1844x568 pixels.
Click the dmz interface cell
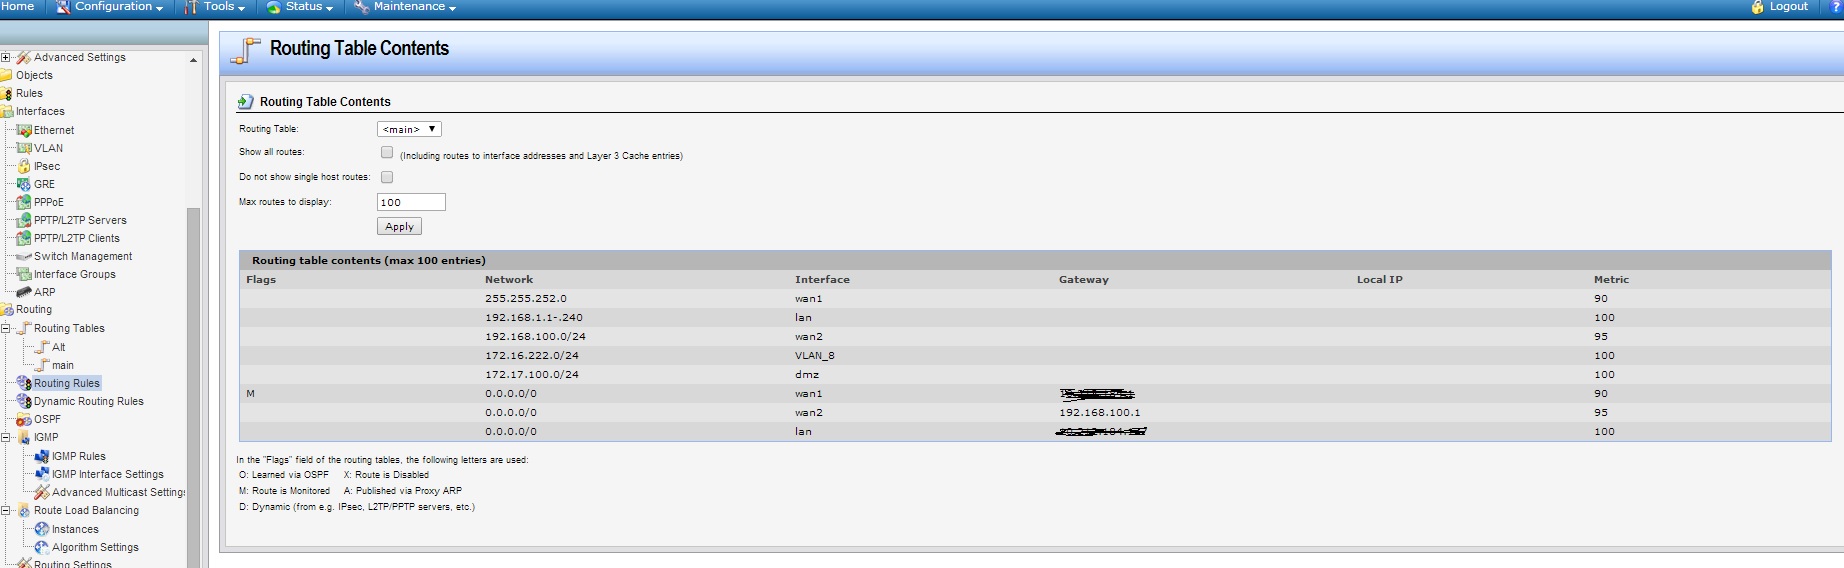click(x=807, y=374)
